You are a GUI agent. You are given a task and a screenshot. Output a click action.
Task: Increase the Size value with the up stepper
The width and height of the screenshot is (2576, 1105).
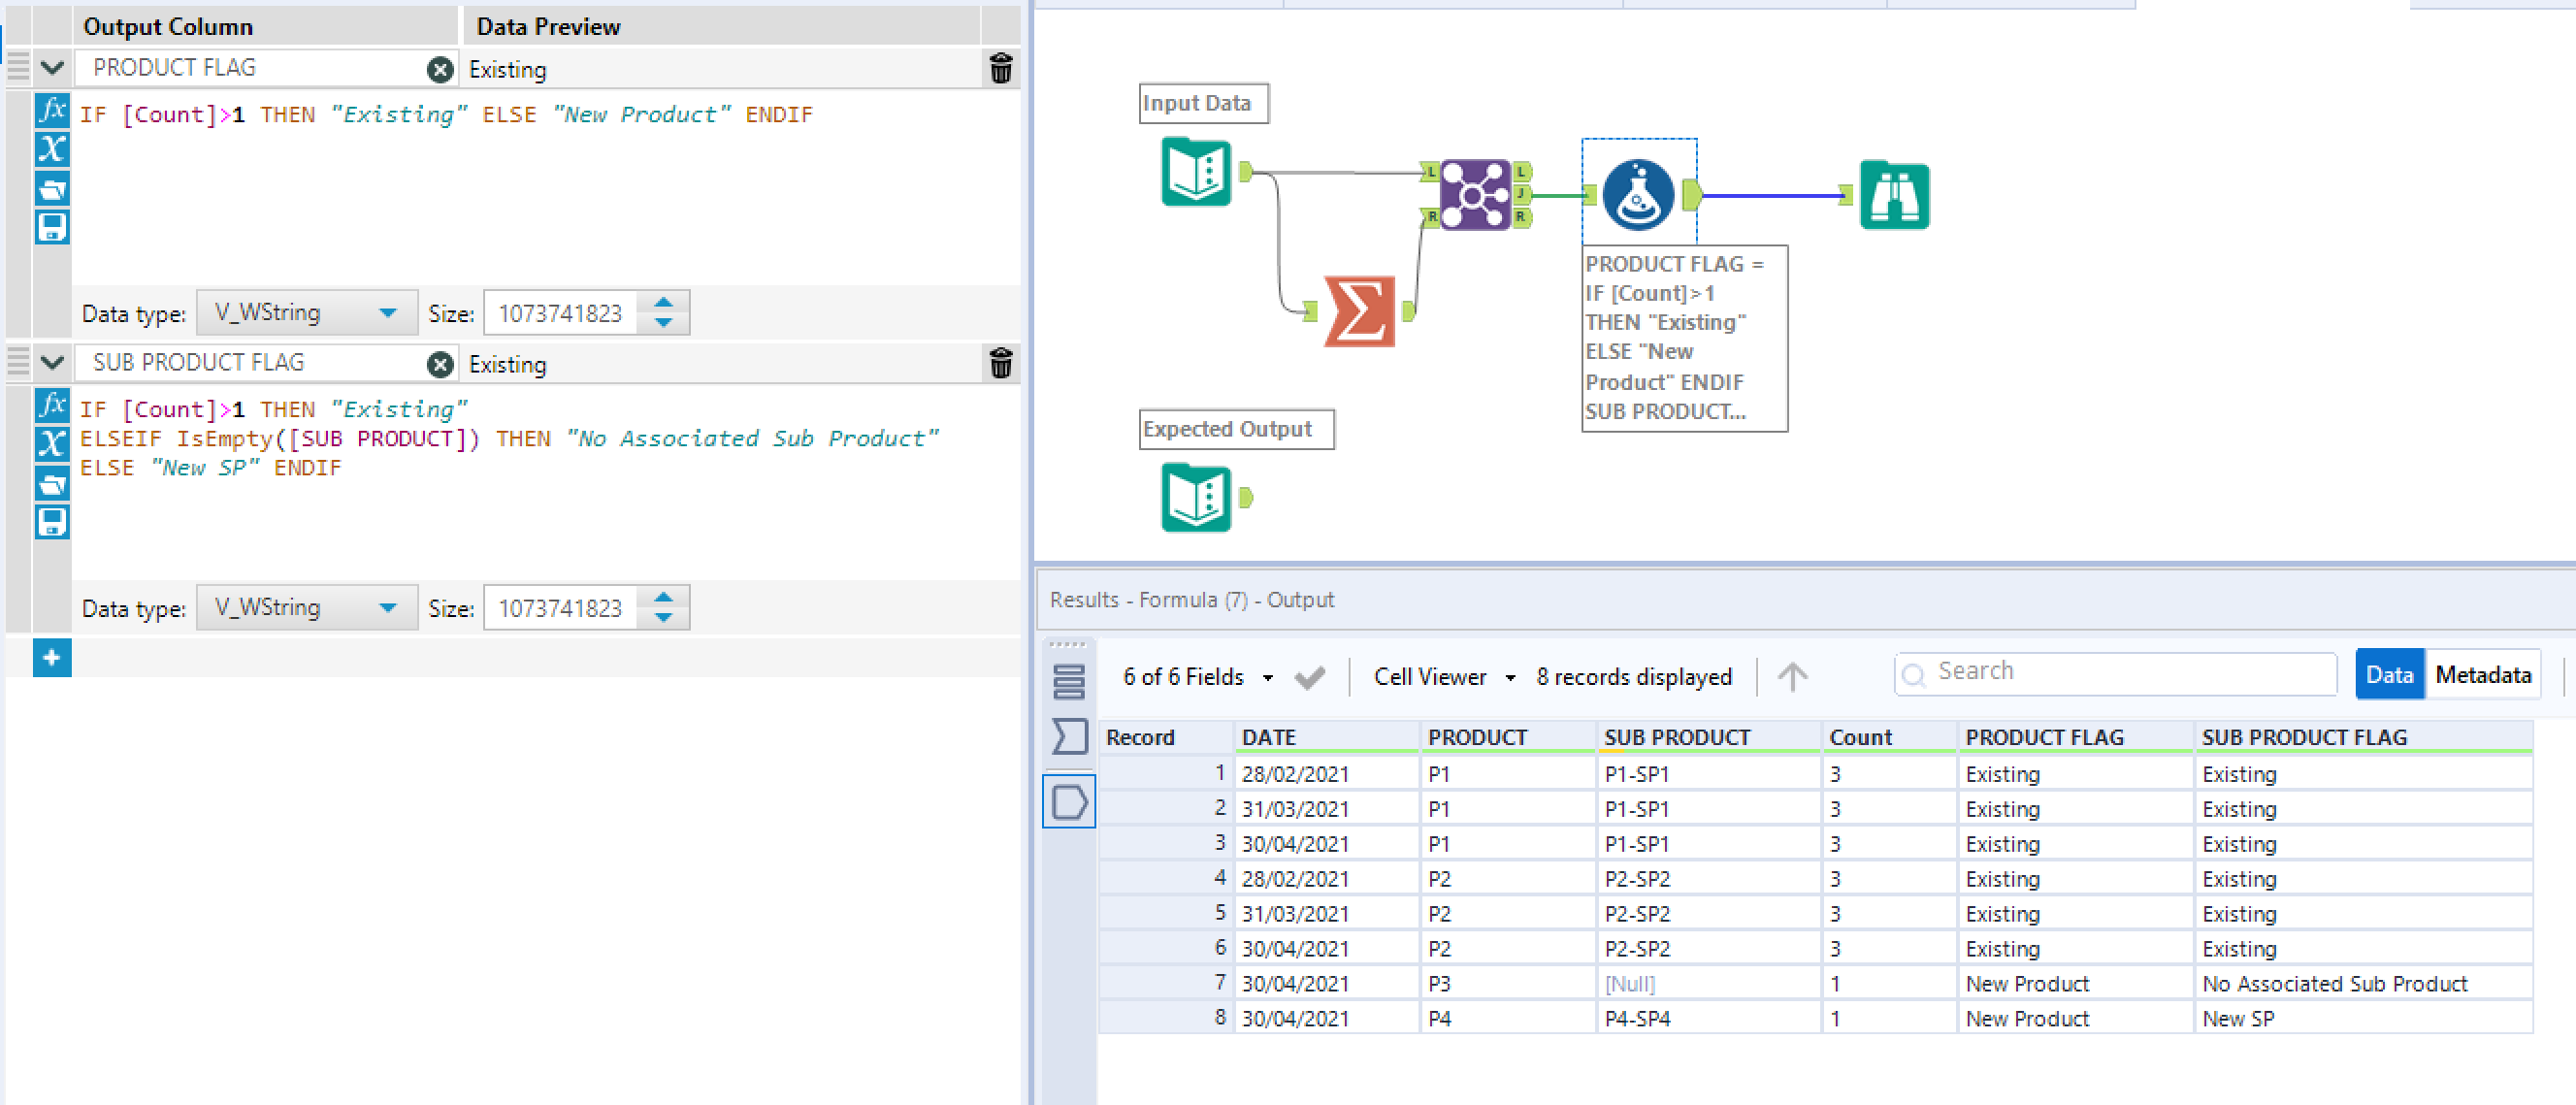pyautogui.click(x=663, y=304)
